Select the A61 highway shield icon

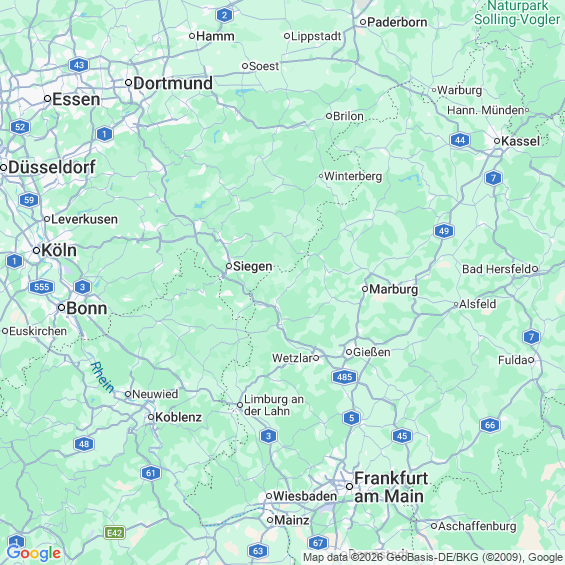point(151,473)
